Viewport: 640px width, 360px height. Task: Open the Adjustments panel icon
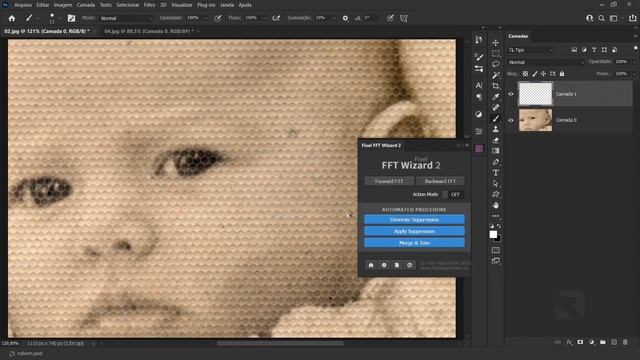479,114
